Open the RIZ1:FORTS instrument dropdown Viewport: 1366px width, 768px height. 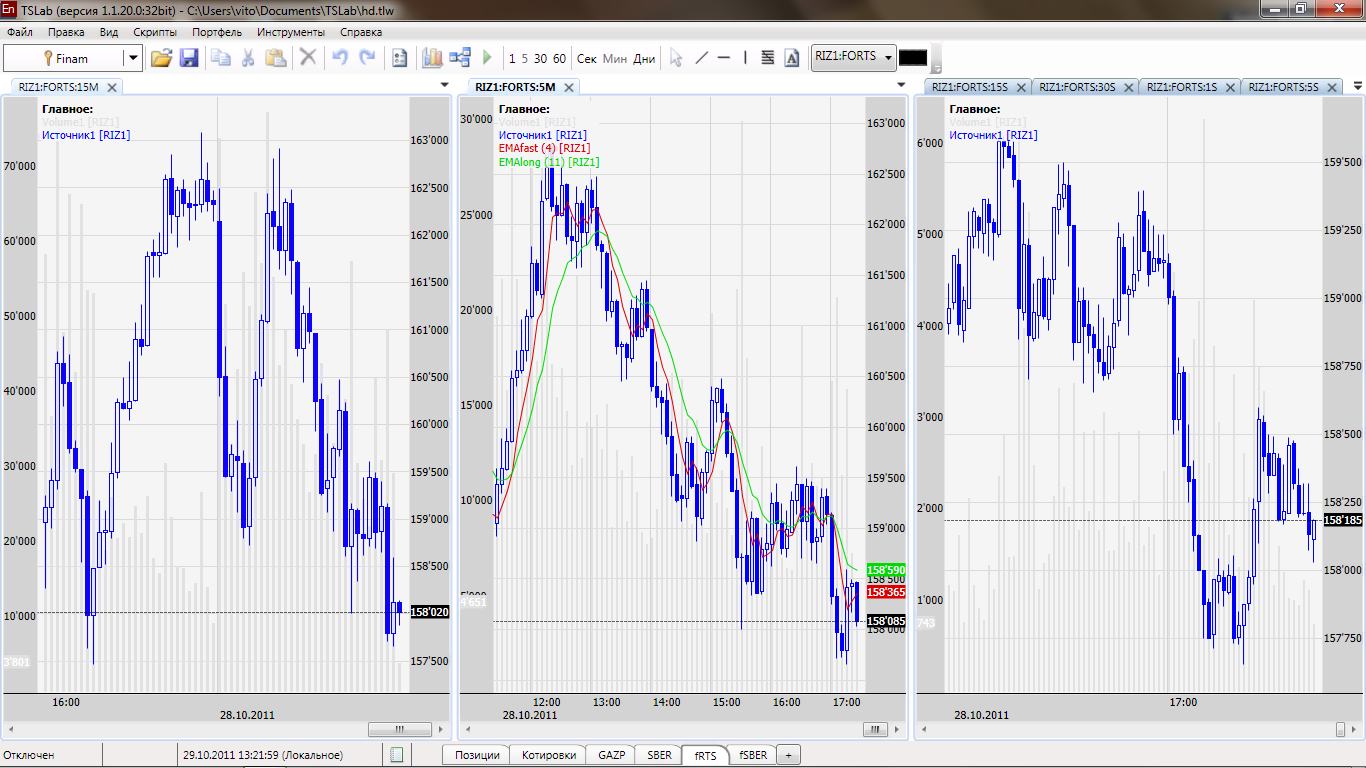pos(887,57)
